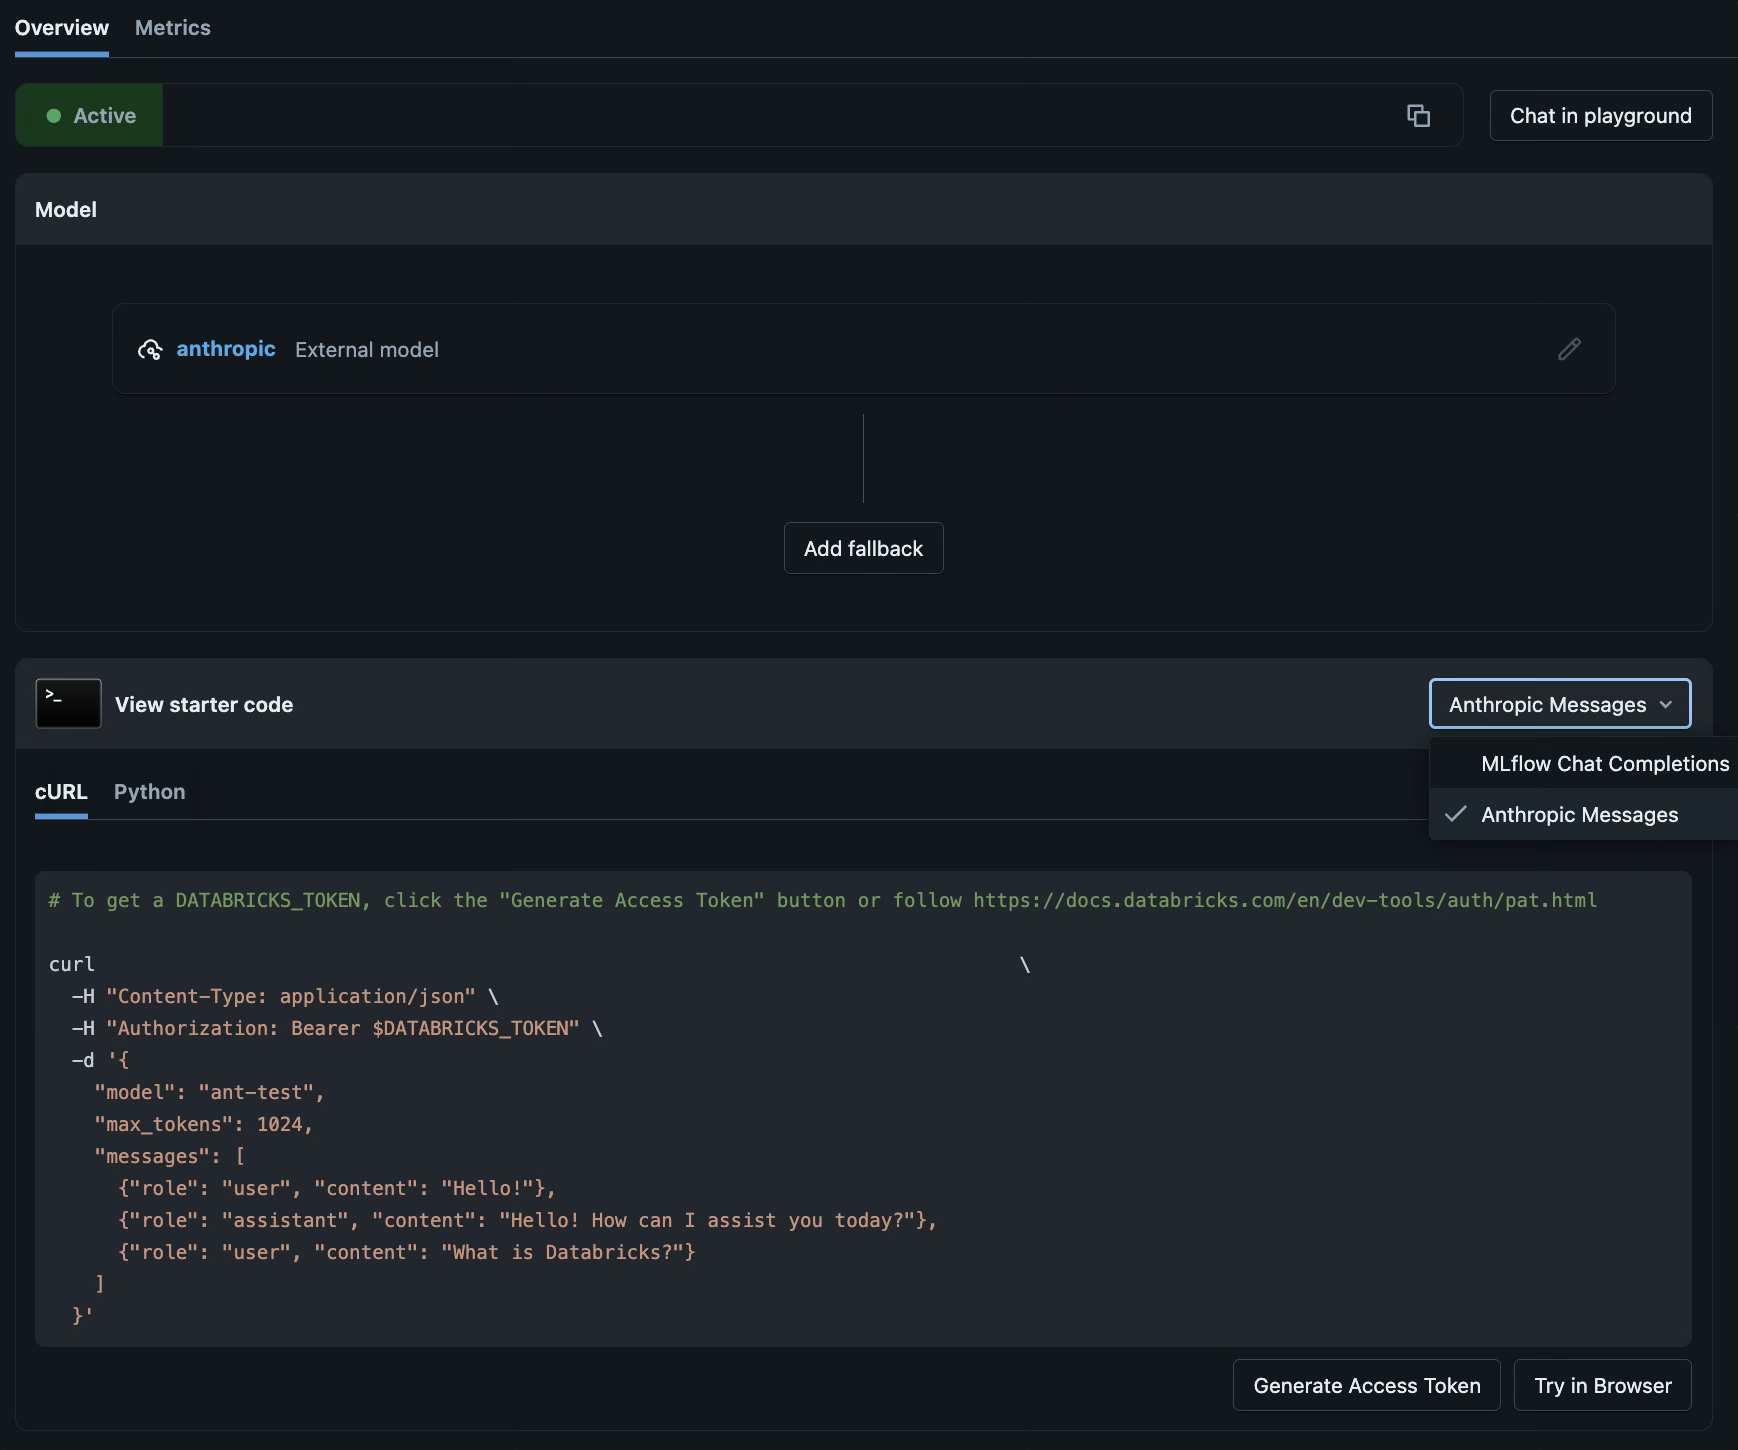
Task: Add a fallback model
Action: (x=864, y=548)
